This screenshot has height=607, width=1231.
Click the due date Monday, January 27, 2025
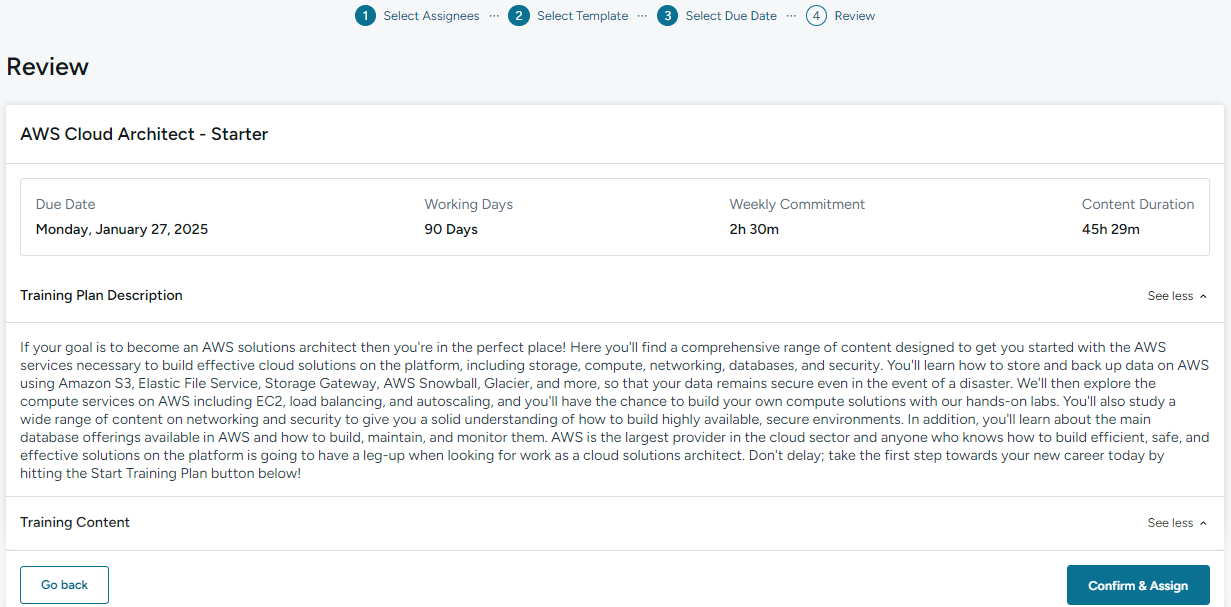122,229
